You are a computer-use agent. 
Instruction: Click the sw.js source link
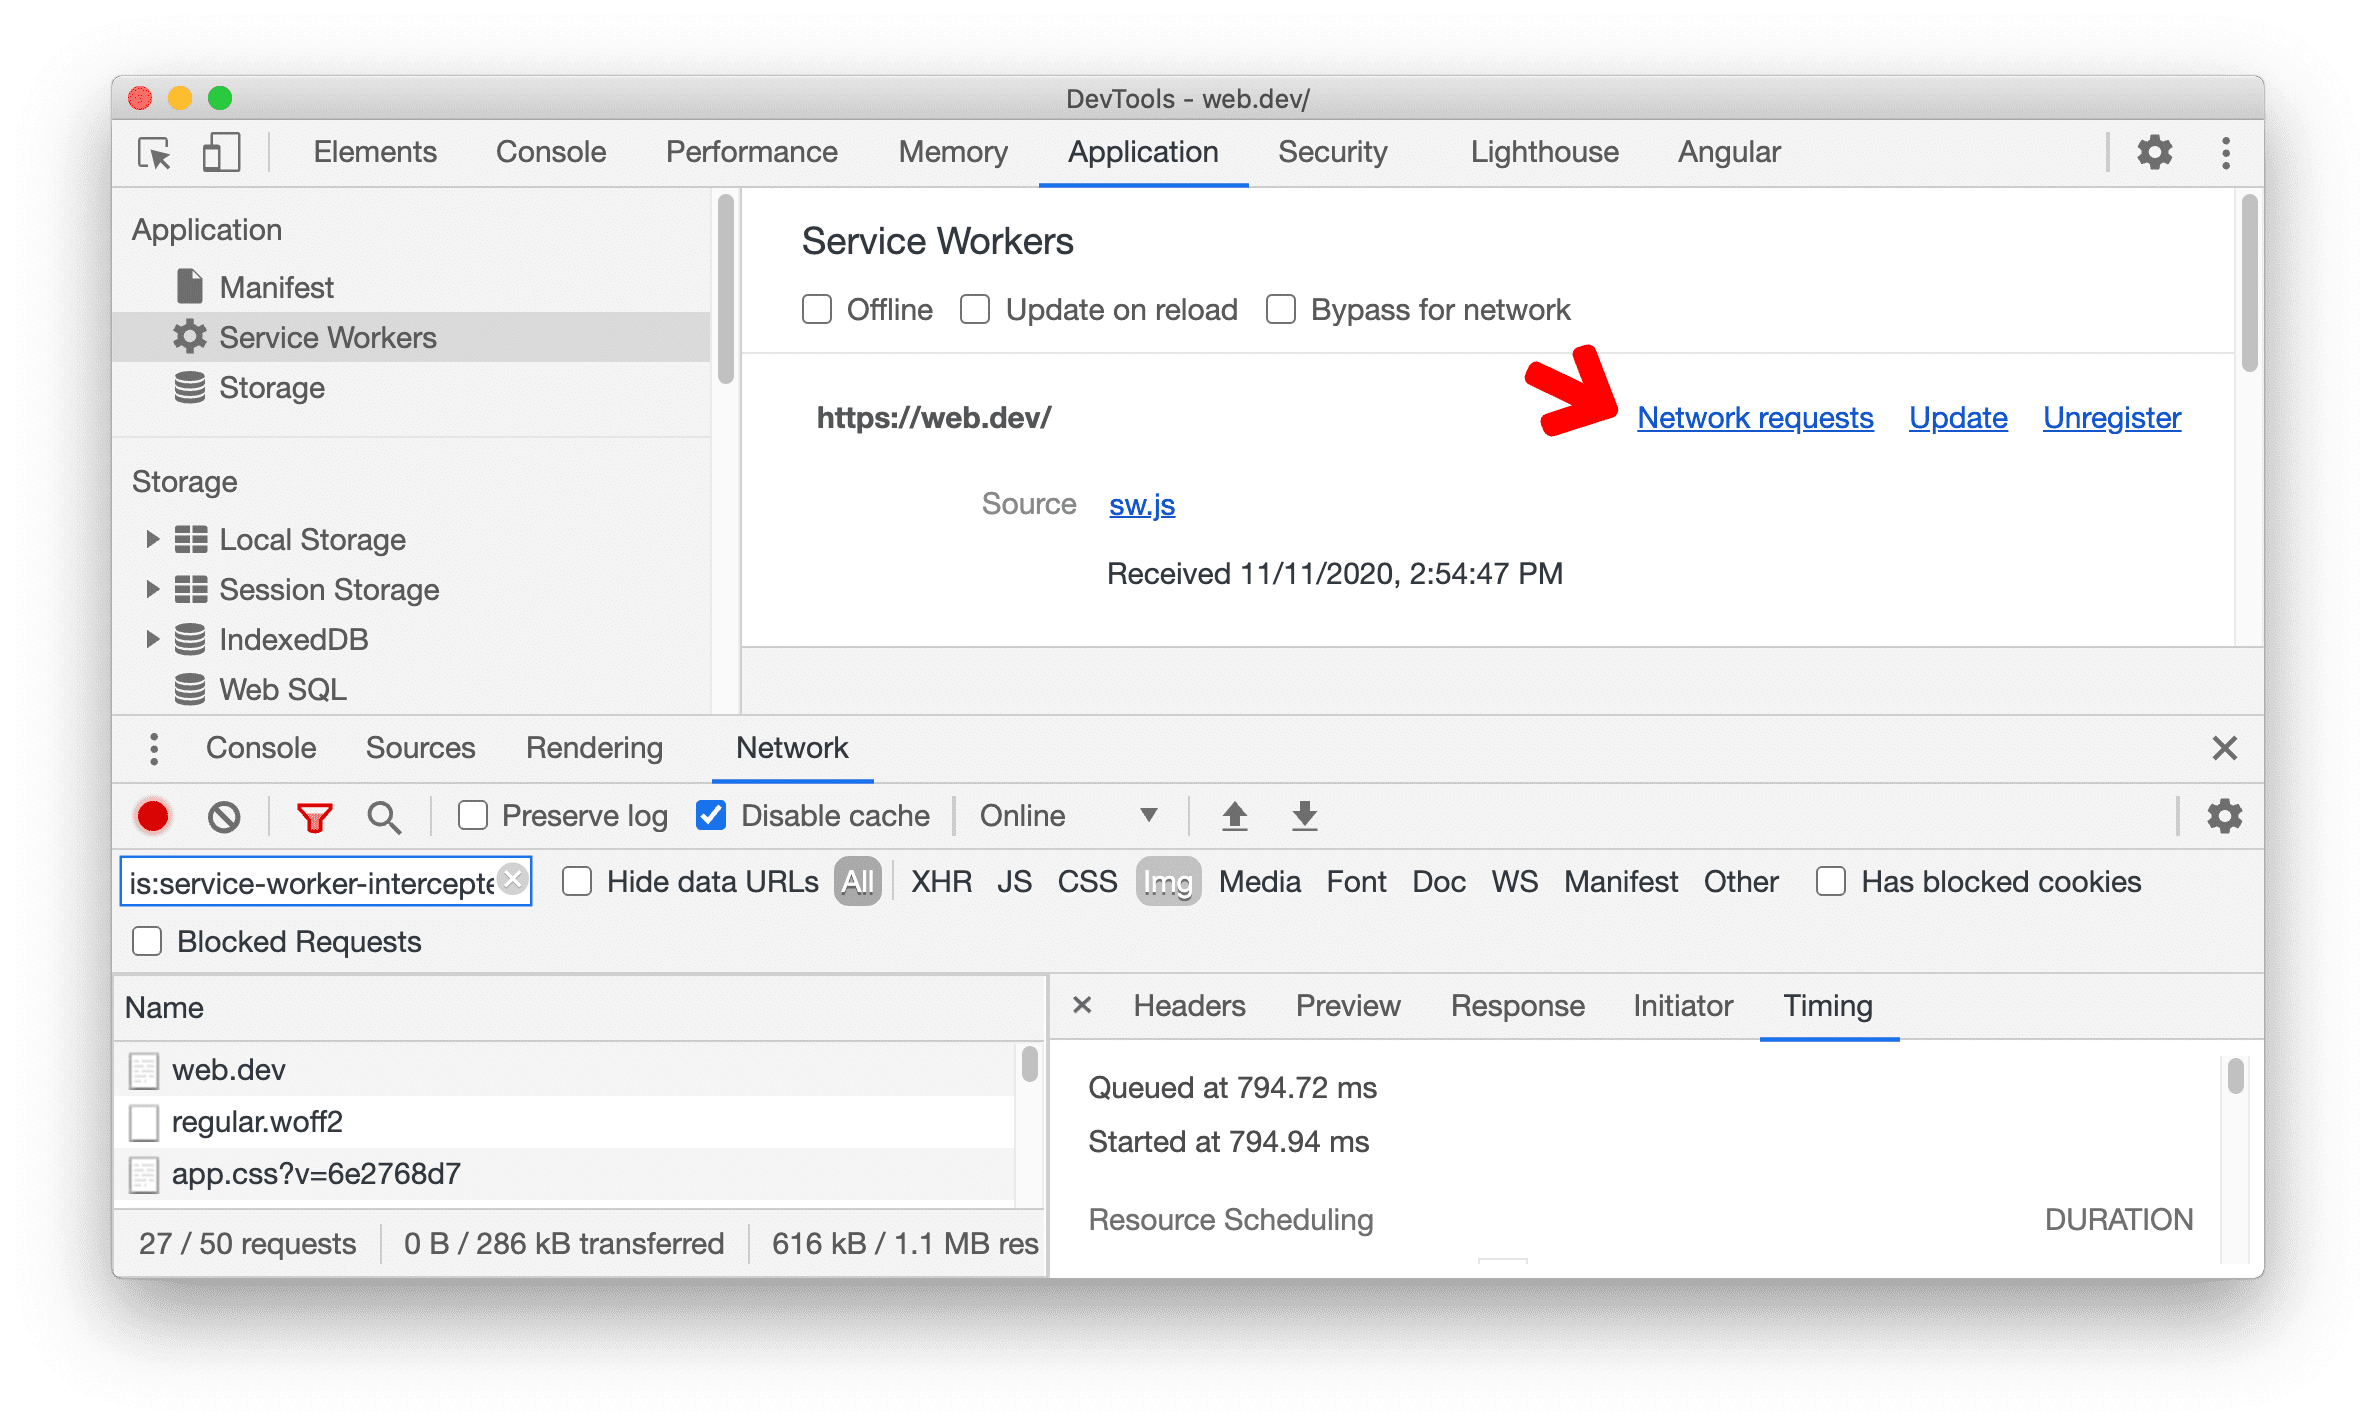pyautogui.click(x=1139, y=504)
